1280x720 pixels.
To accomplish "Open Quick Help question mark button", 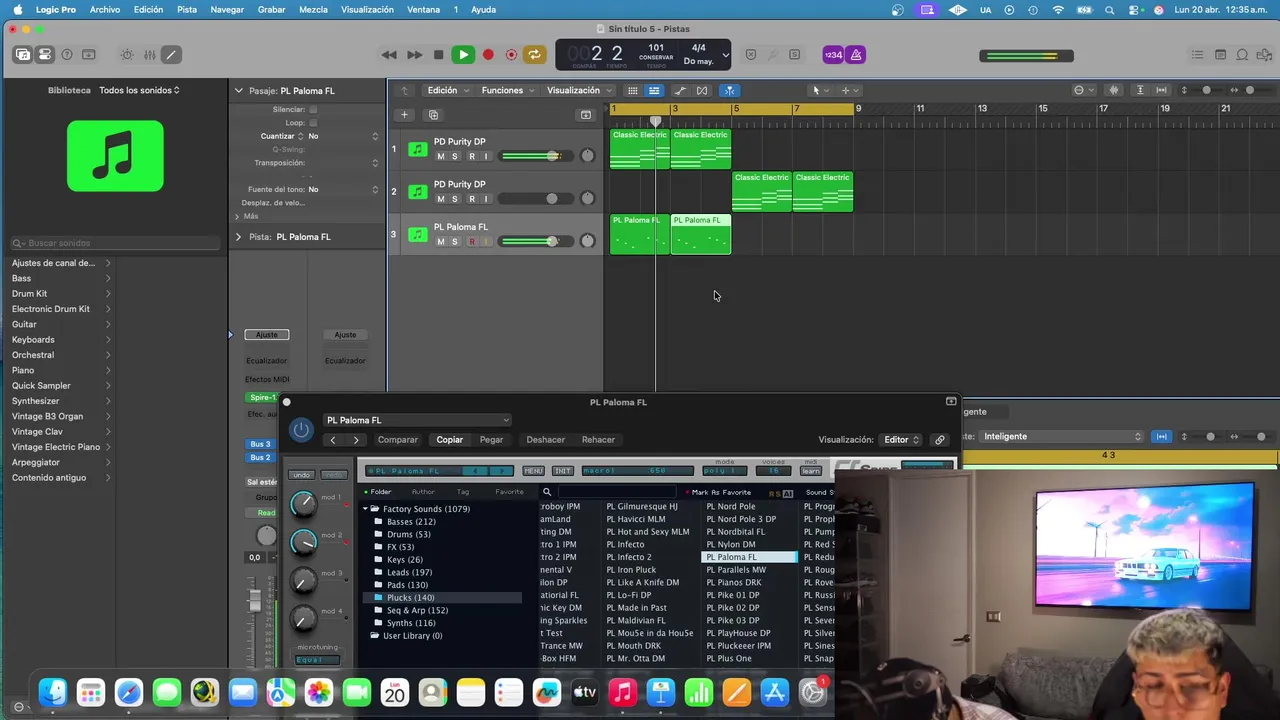I will [x=67, y=55].
